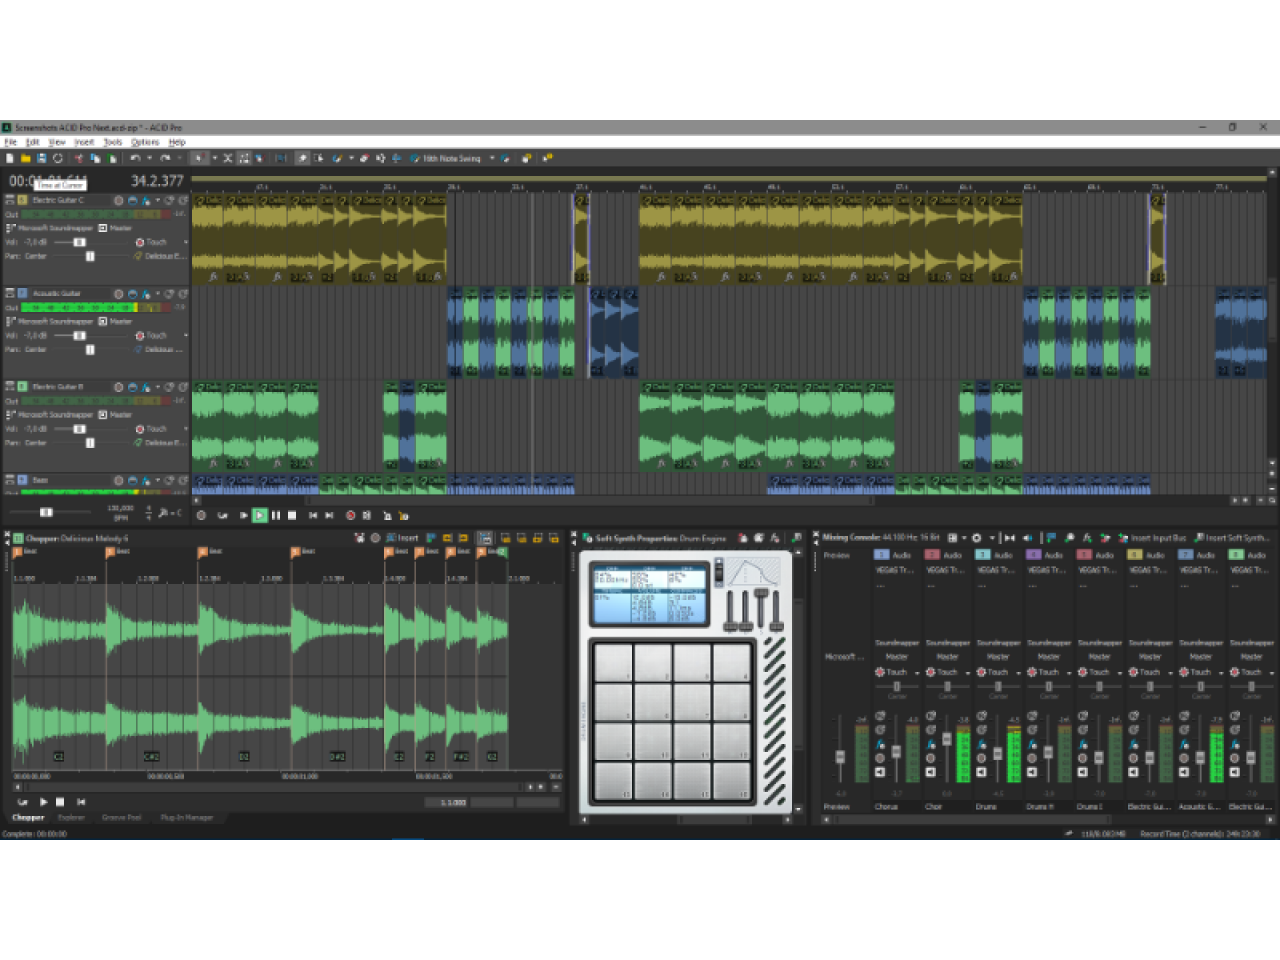The width and height of the screenshot is (1280, 960).
Task: Mute the Electric Guitar B track
Action: 169,387
